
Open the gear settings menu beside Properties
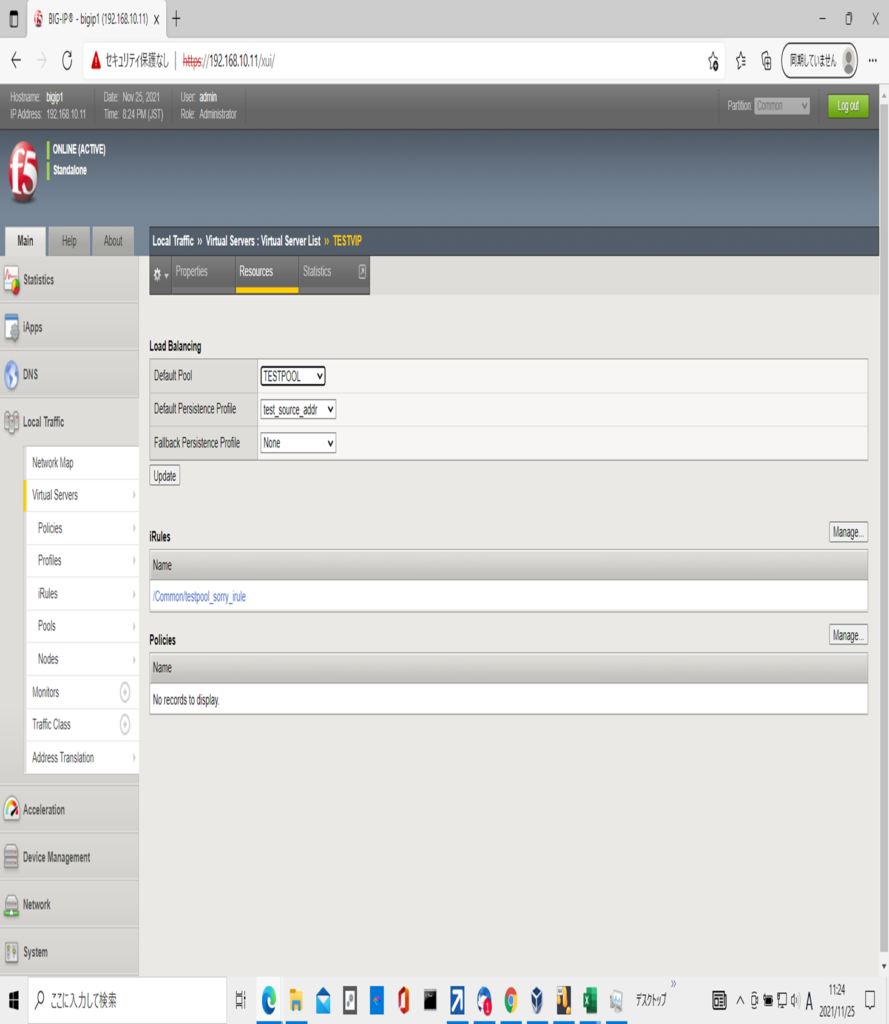coord(160,273)
